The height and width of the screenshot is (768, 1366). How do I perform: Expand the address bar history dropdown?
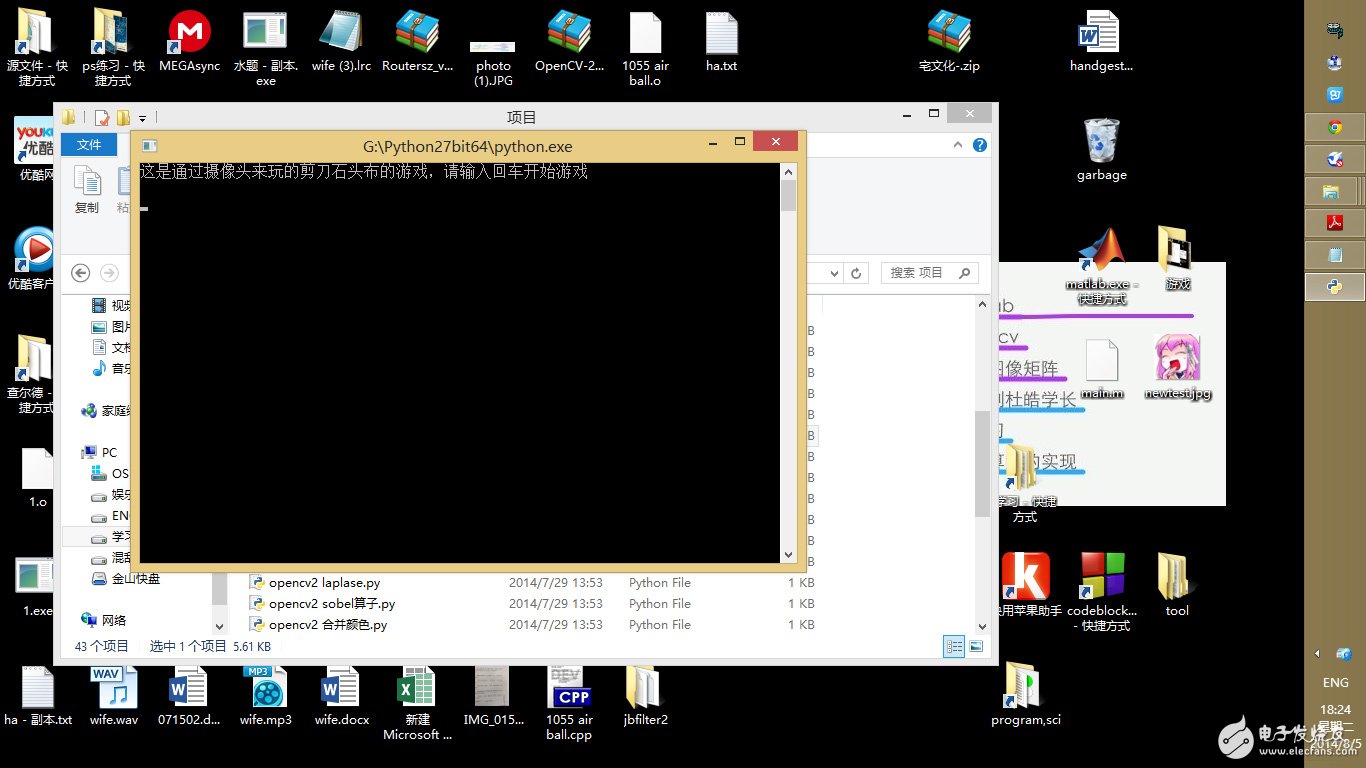tap(836, 273)
